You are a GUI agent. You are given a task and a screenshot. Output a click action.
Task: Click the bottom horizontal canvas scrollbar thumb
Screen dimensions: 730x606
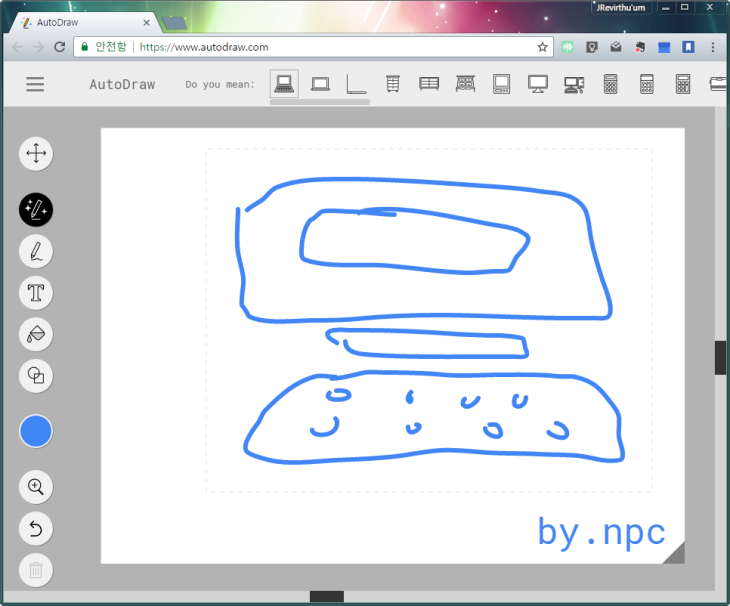[x=327, y=596]
